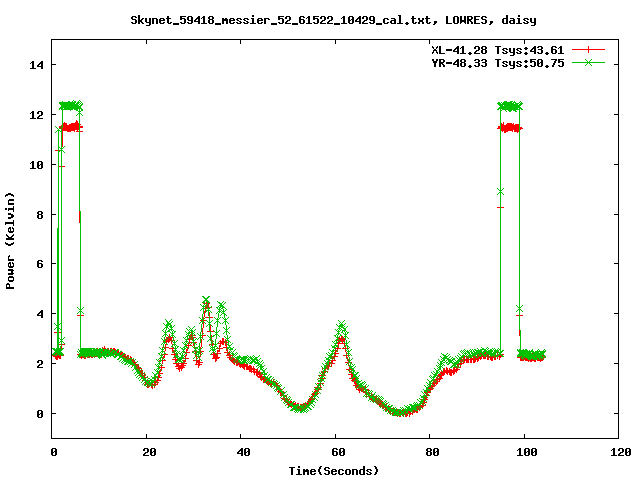640x480 pixels.
Task: Click the red XL legend line sample
Action: (x=588, y=50)
